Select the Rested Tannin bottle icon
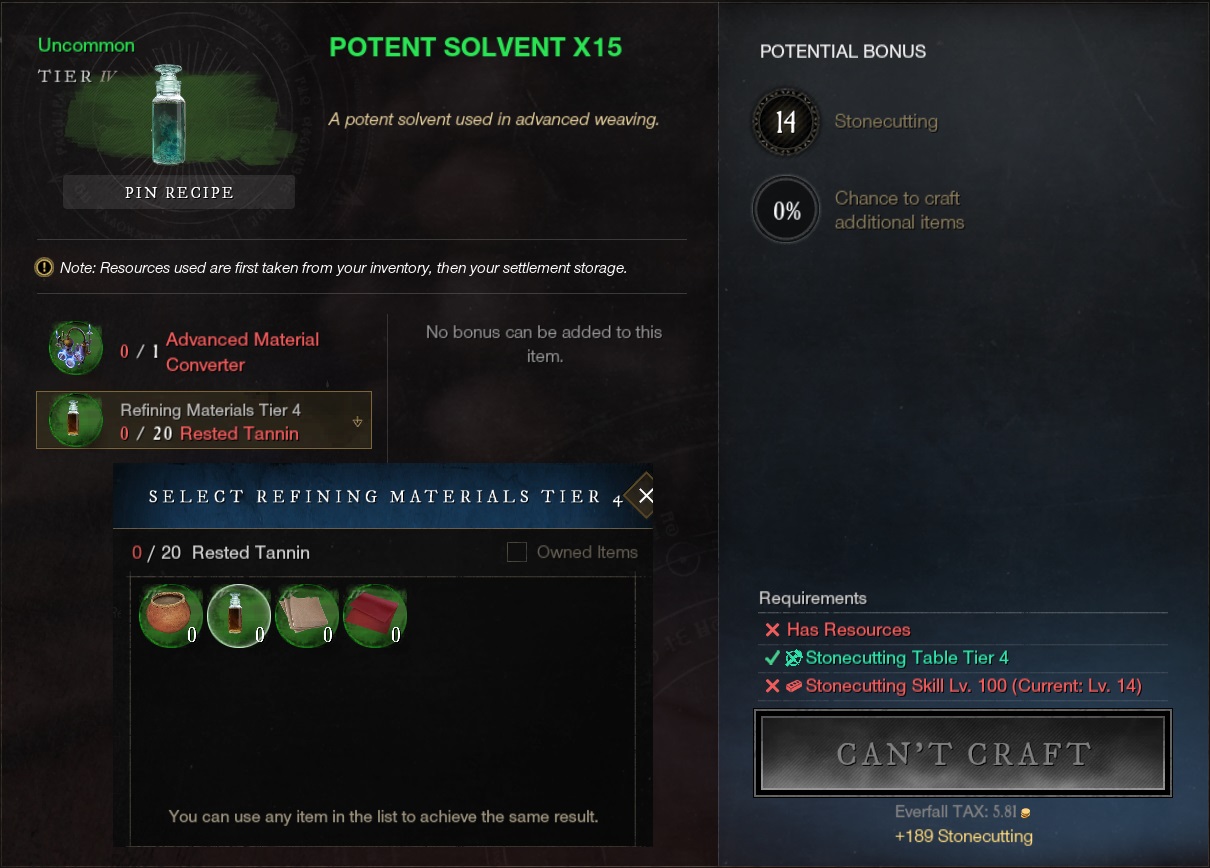 tap(238, 616)
